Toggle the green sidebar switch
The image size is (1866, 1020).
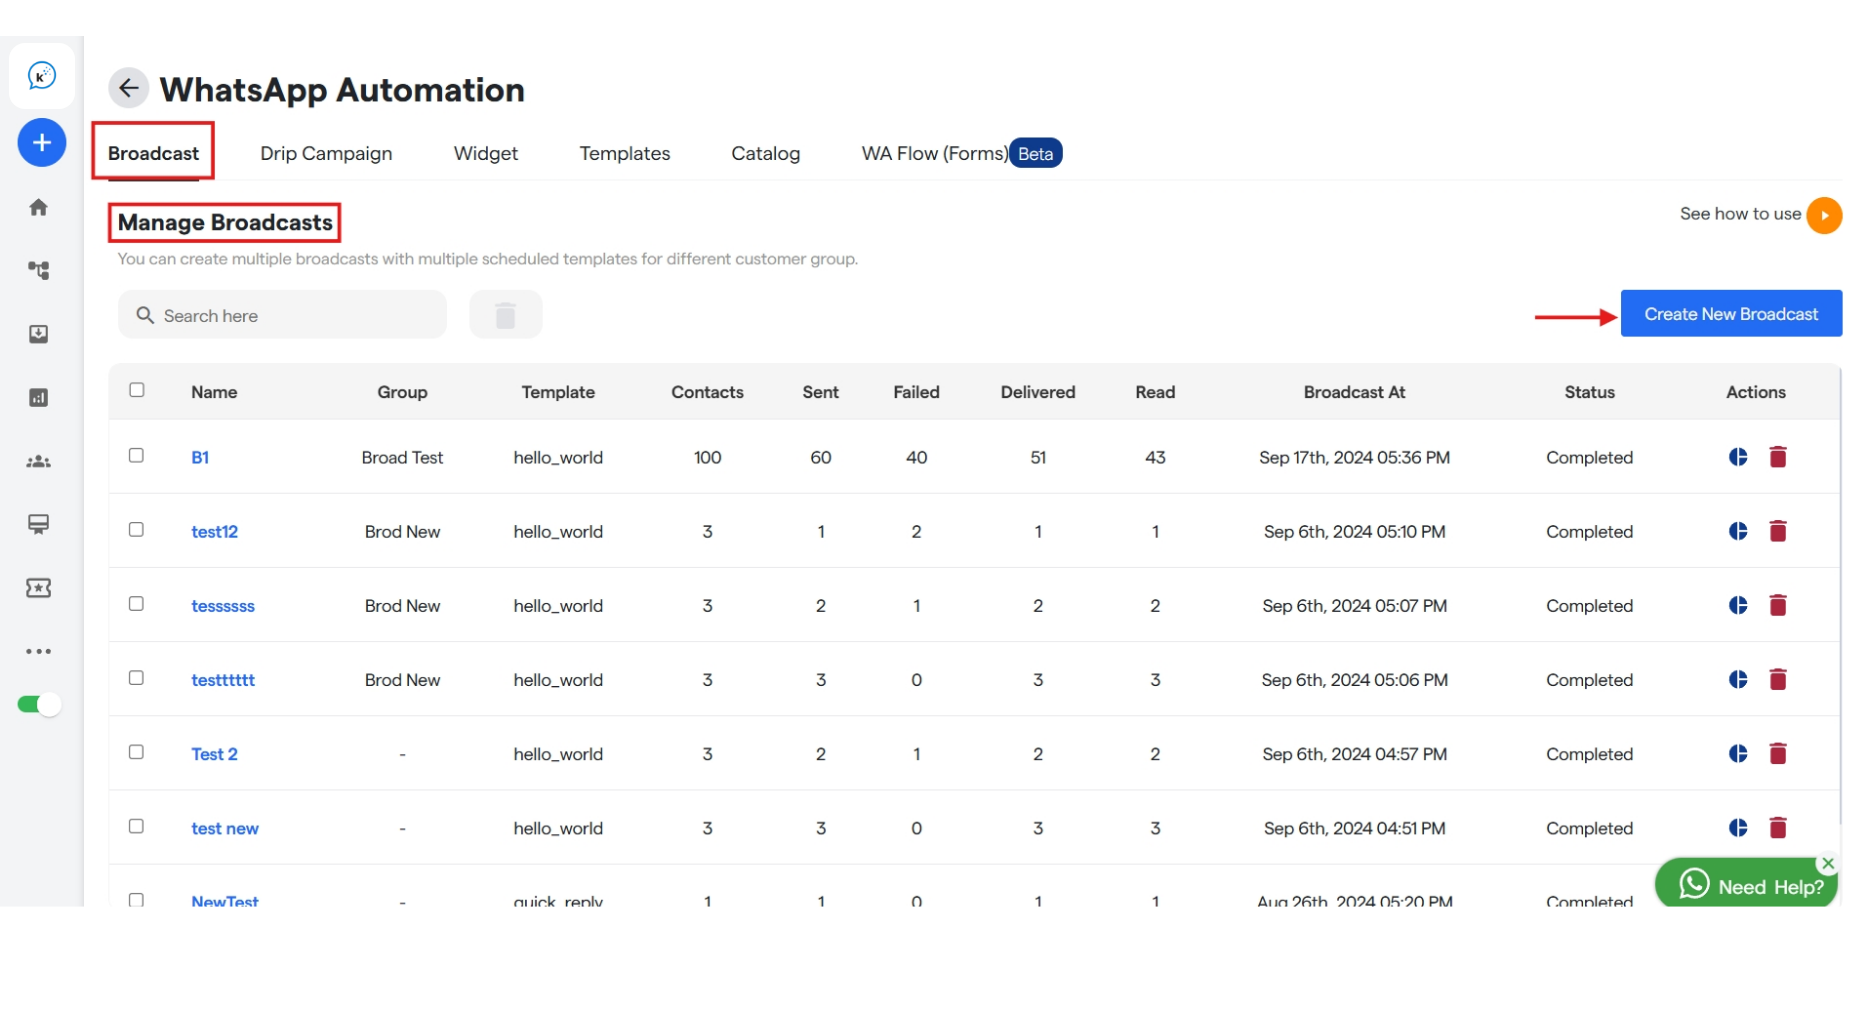39,704
